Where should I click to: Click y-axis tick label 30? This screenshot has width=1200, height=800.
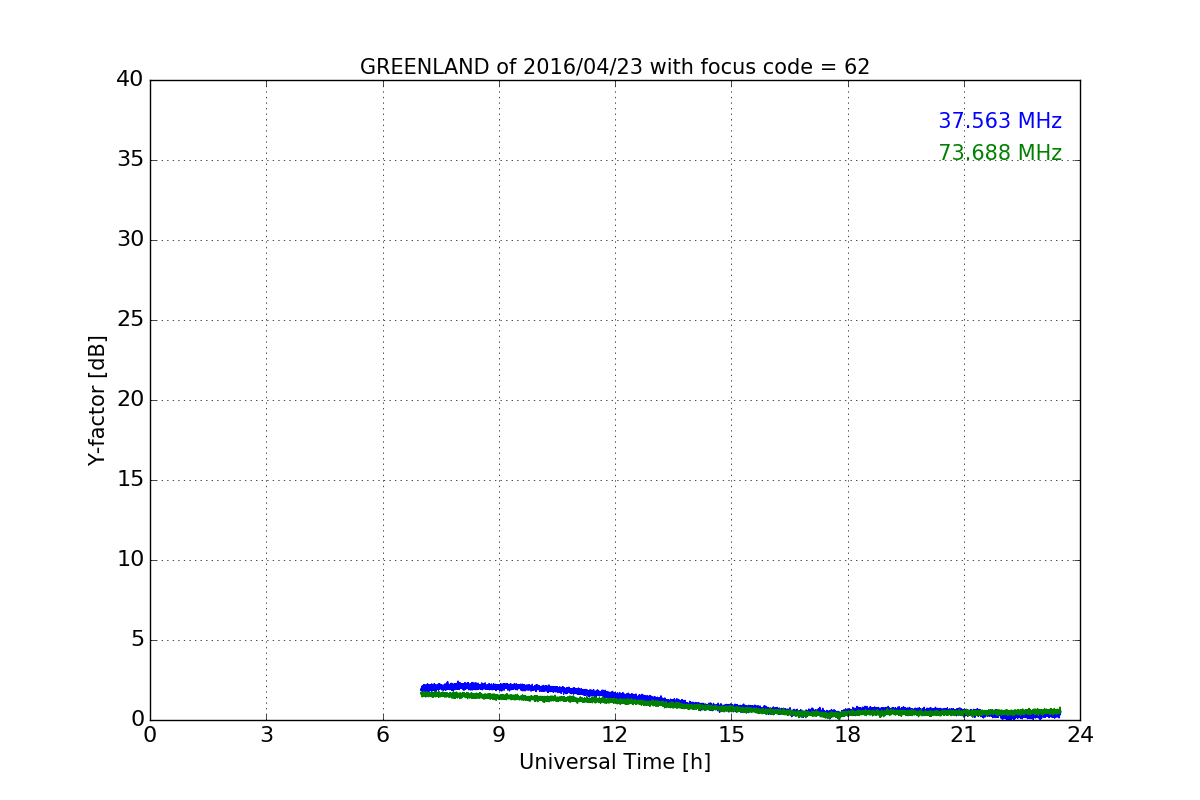(x=130, y=240)
